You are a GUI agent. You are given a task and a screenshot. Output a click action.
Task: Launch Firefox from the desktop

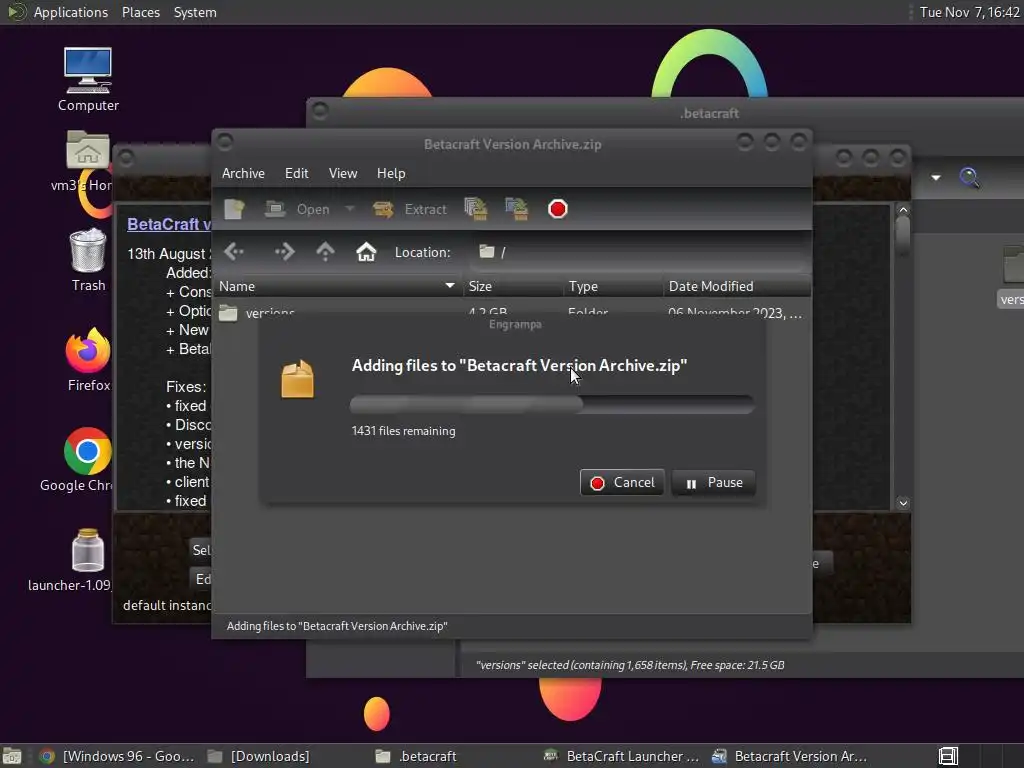click(x=88, y=360)
